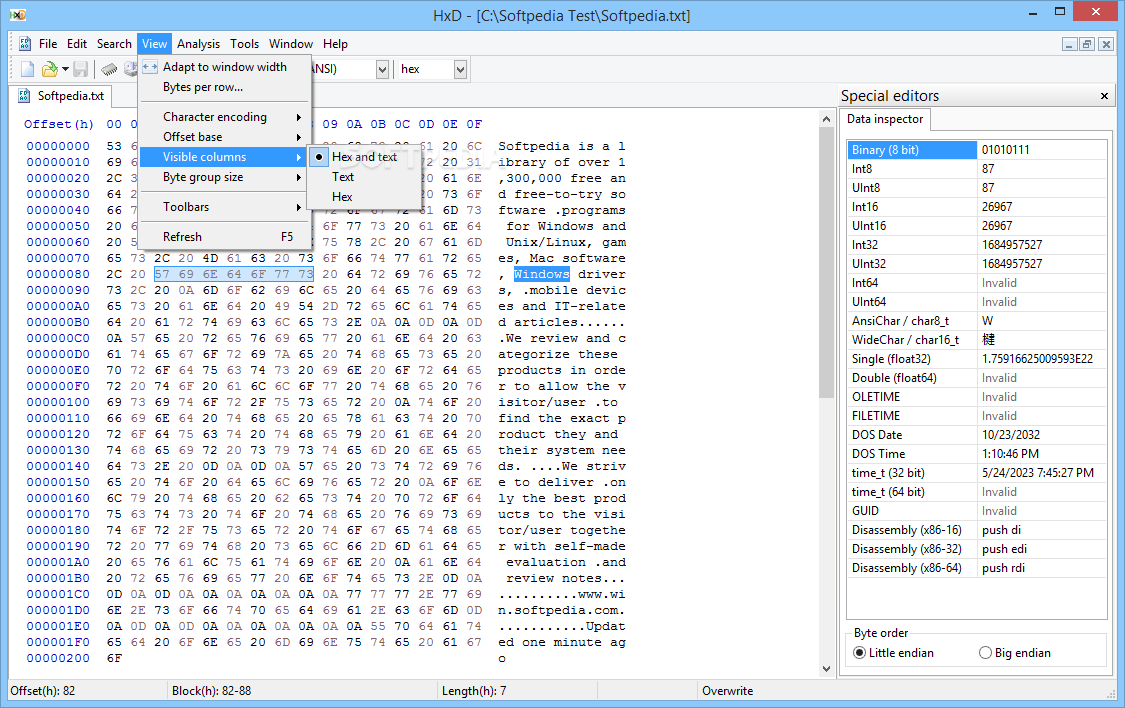Viewport: 1125px width, 708px height.
Task: Select the WideChar / char16_t row
Action: pos(976,340)
